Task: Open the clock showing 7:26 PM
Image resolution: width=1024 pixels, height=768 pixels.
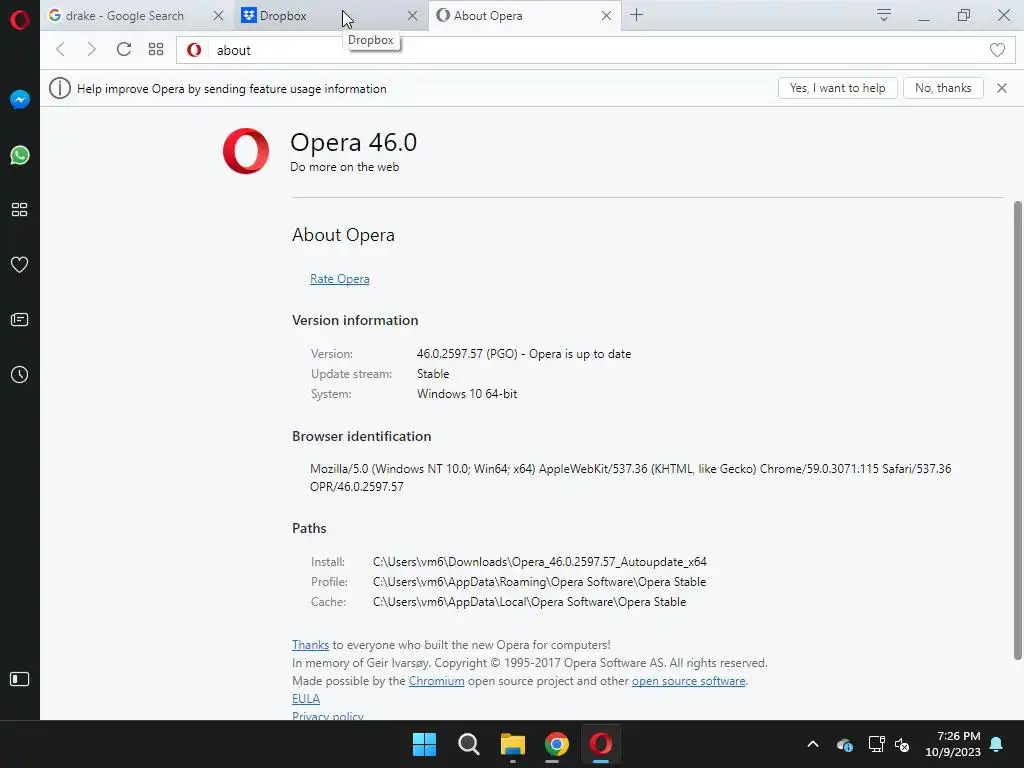Action: point(953,744)
